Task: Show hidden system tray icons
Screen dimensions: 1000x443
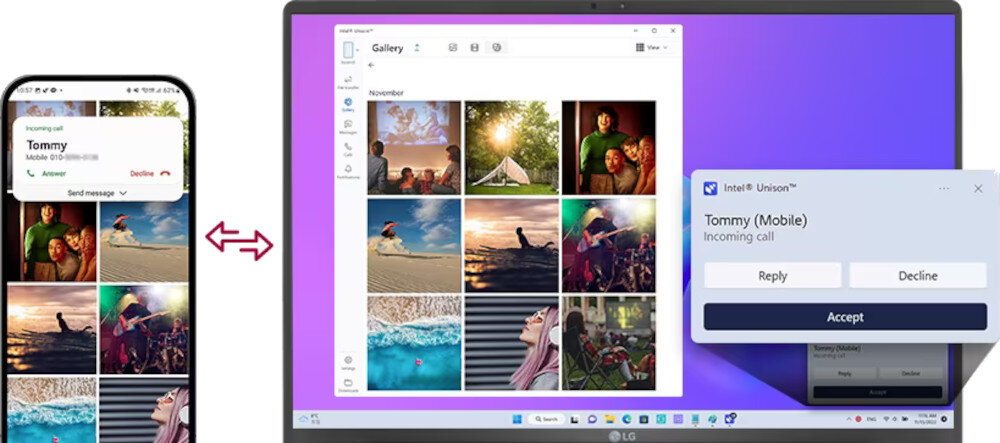Action: [x=848, y=419]
